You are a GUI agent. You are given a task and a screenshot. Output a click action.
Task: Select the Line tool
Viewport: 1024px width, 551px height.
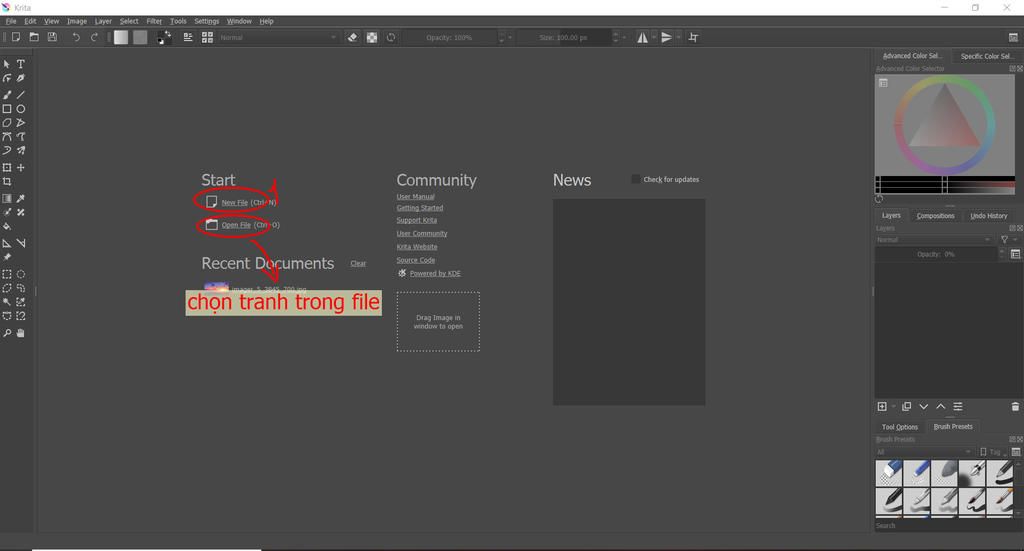click(x=21, y=95)
